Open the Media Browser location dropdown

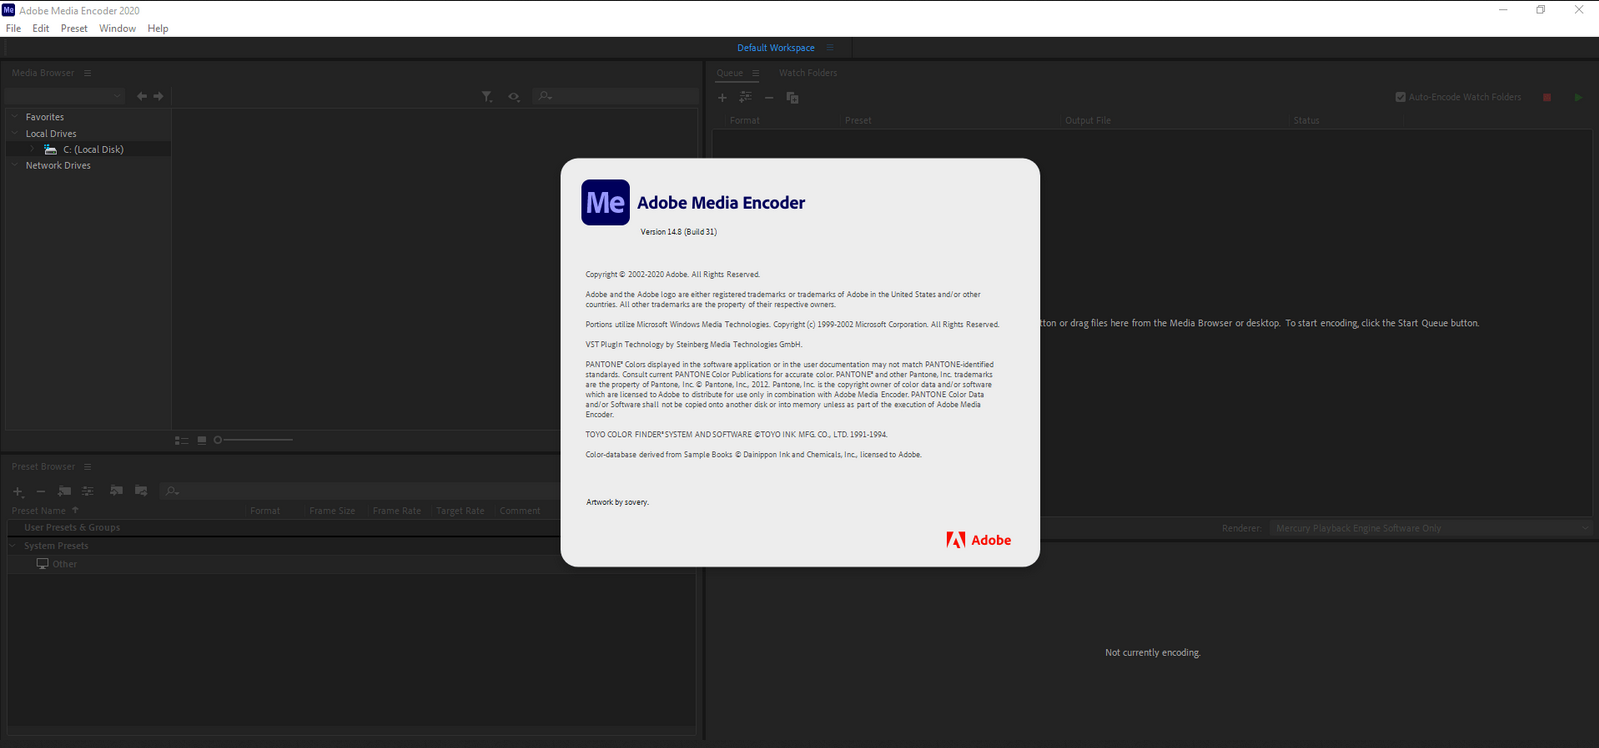pos(64,96)
